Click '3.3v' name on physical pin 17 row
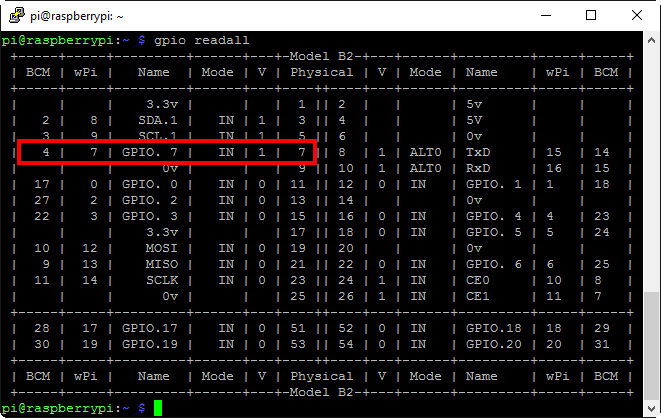661x418 pixels. click(x=161, y=232)
